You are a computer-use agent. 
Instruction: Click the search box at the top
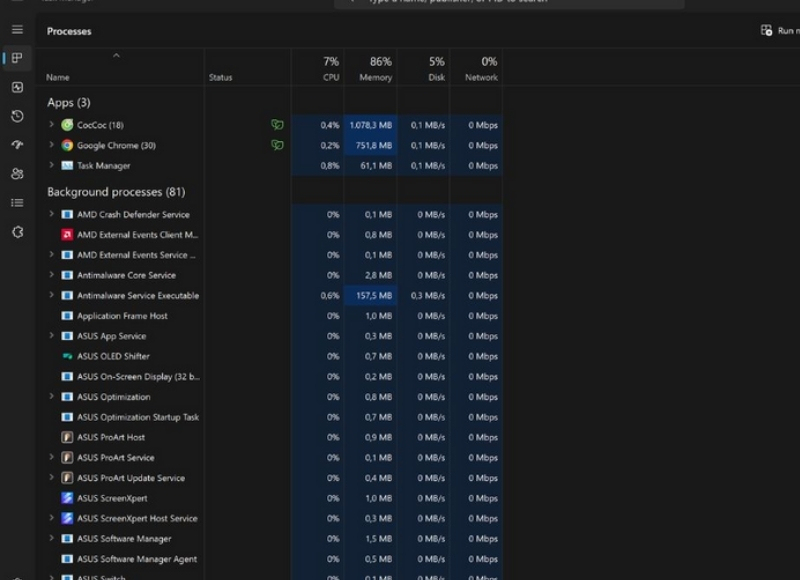coord(509,3)
